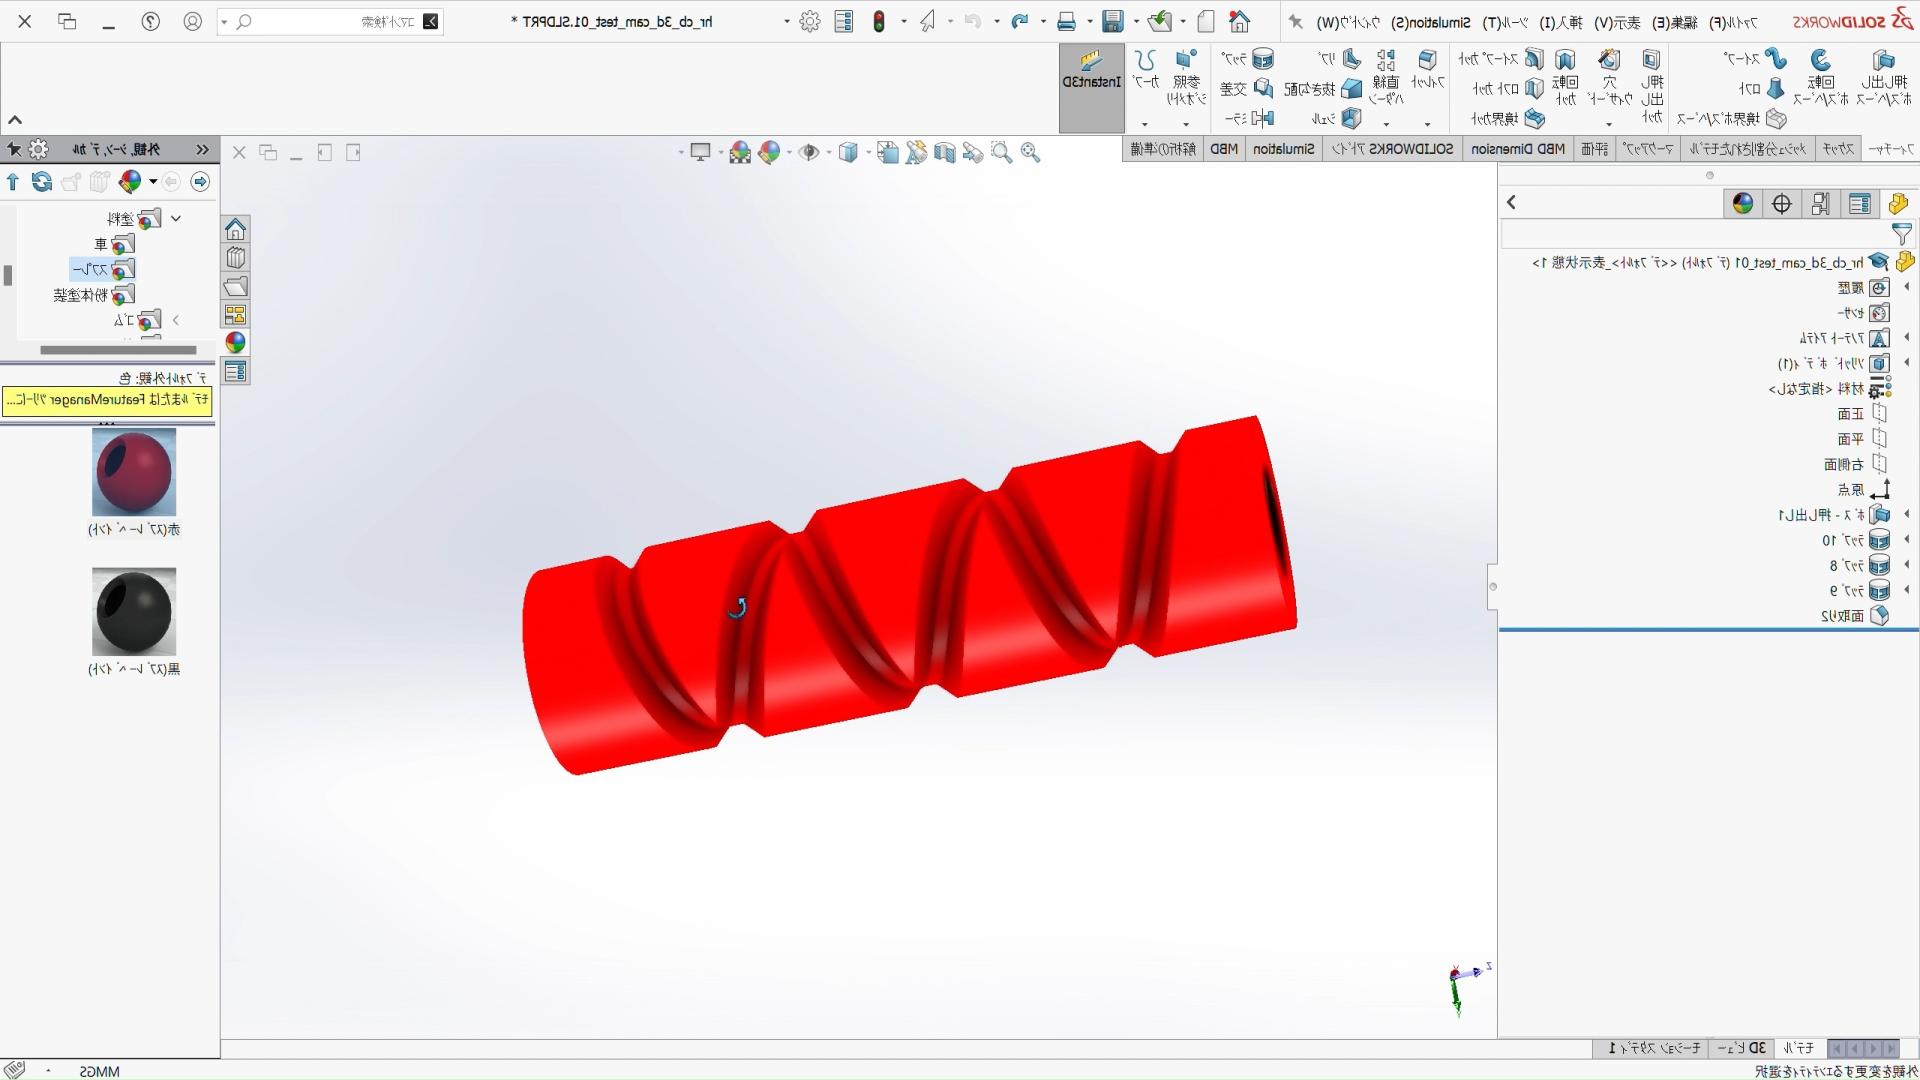Click Edit Appearance in heads-up toolbar
The width and height of the screenshot is (1920, 1080).
(769, 152)
